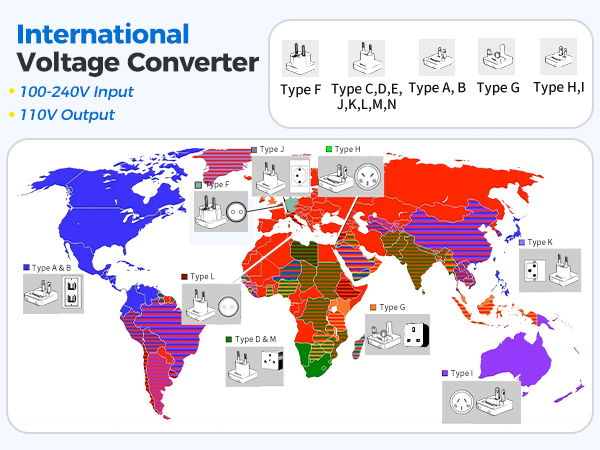Click the orange Type G color swatch
600x450 pixels.
coord(373,307)
